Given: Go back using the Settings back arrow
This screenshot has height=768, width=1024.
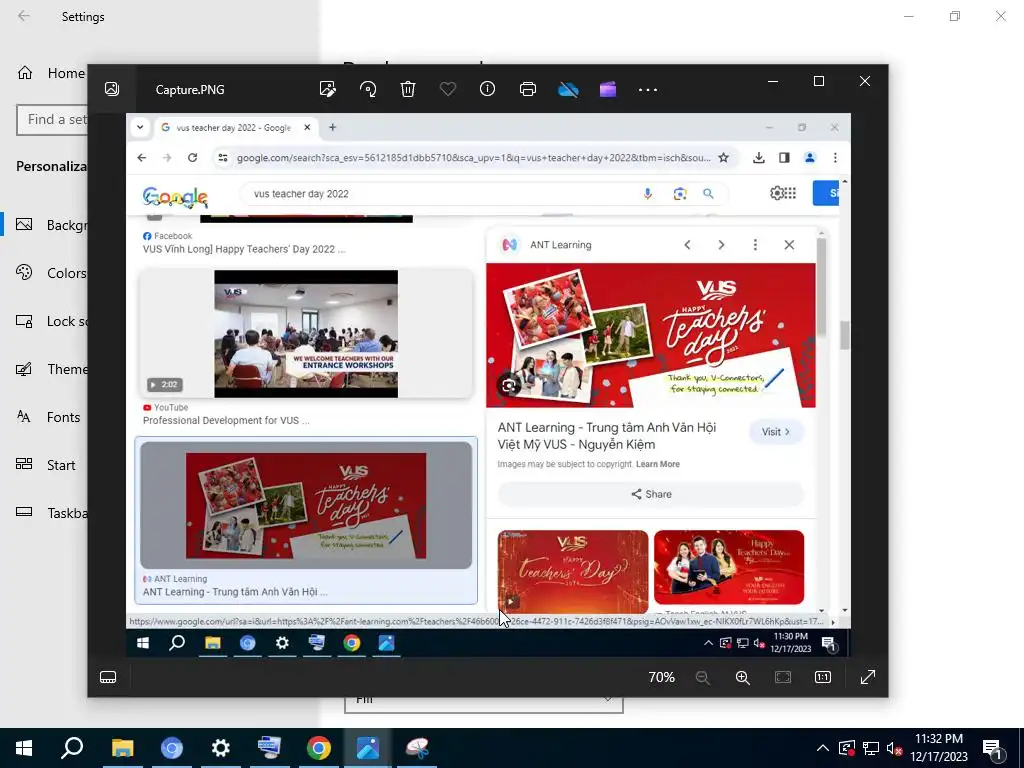Looking at the screenshot, I should click(24, 16).
